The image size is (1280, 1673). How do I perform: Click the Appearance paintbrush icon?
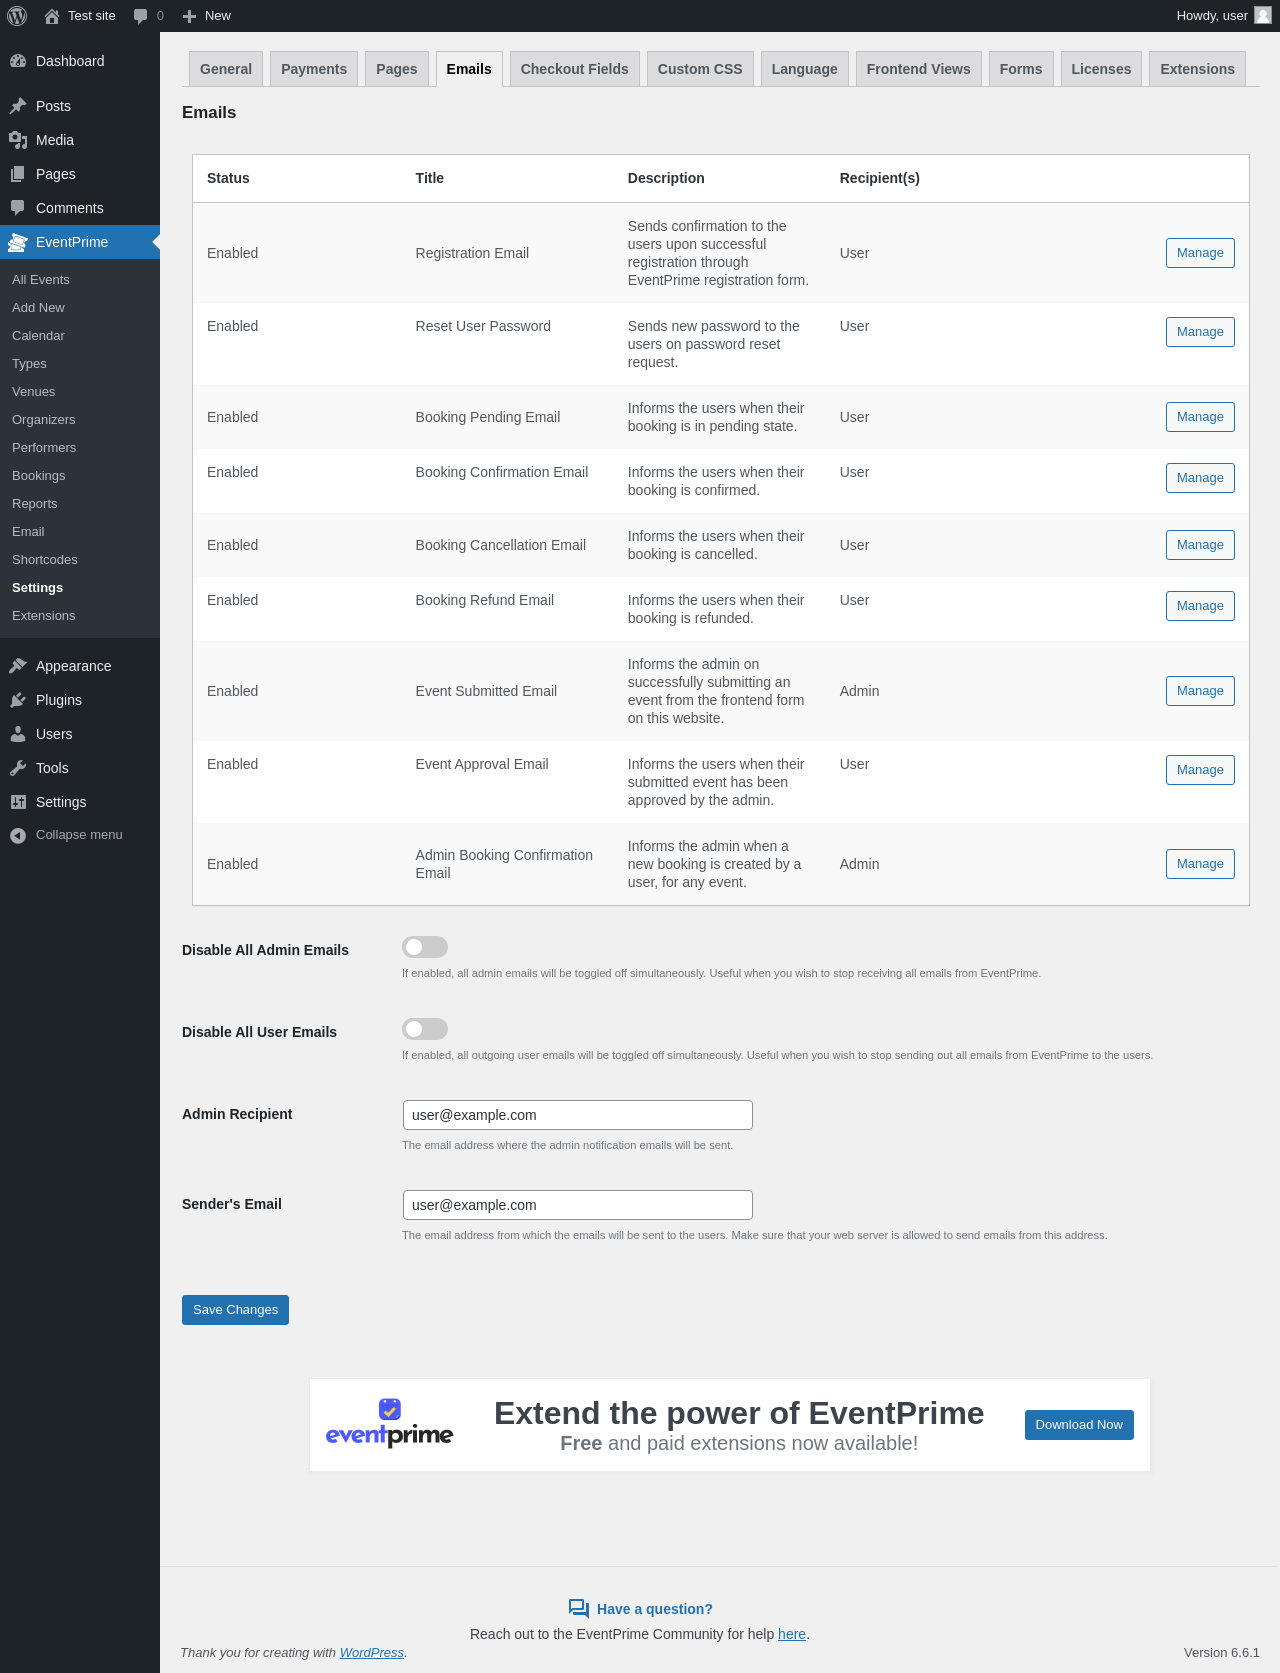[x=18, y=666]
